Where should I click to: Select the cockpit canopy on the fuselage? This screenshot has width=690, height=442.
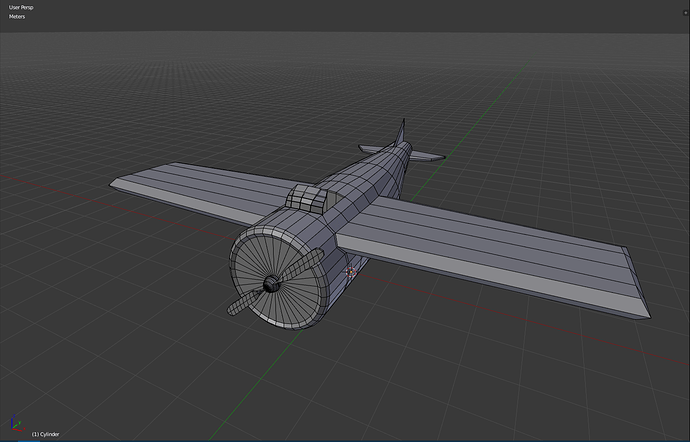pos(307,197)
